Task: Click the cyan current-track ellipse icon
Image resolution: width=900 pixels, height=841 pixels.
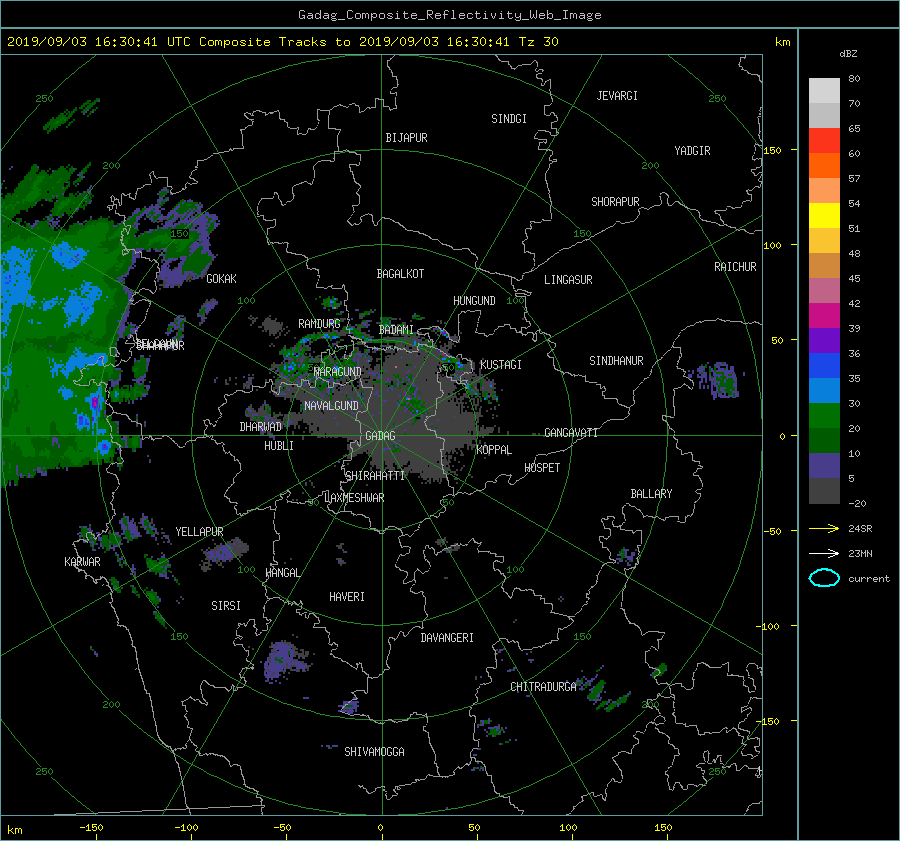Action: pos(824,578)
